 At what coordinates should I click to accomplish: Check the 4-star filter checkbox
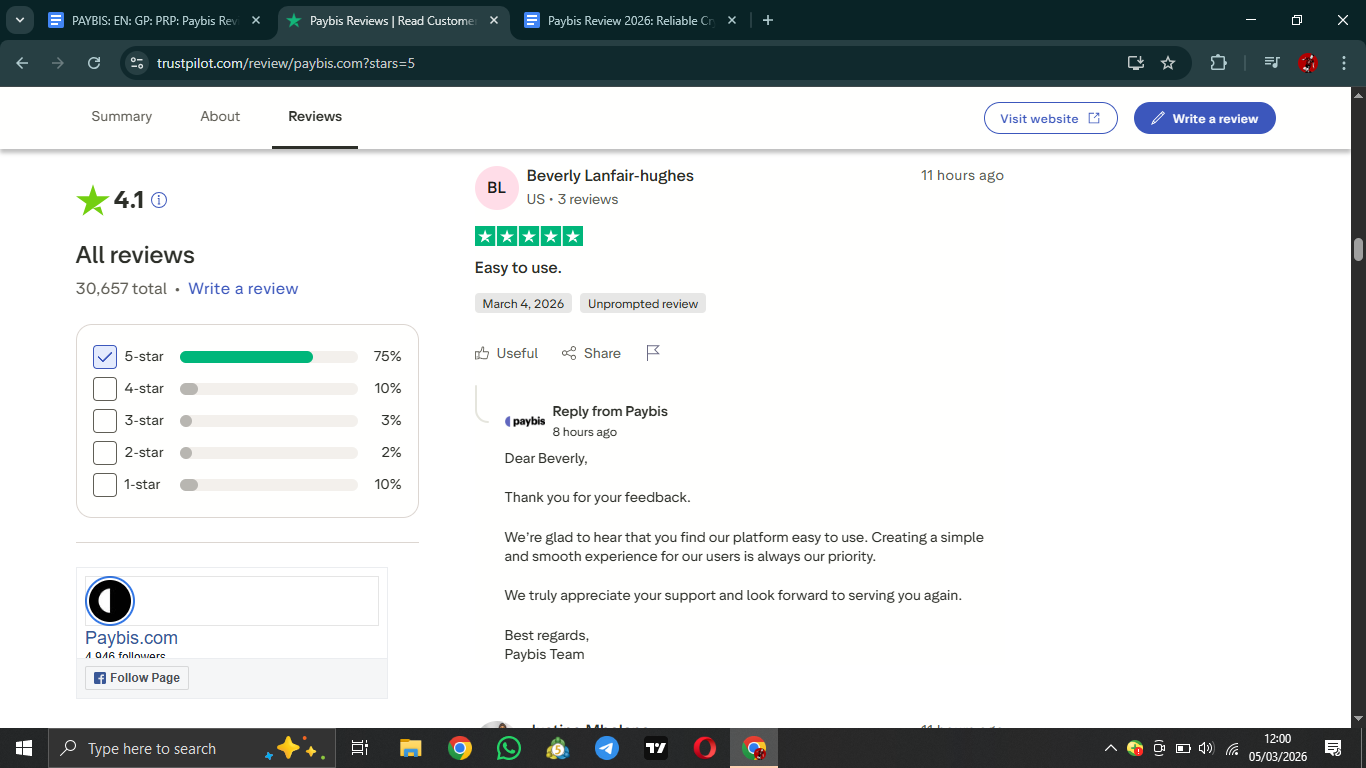pos(105,389)
